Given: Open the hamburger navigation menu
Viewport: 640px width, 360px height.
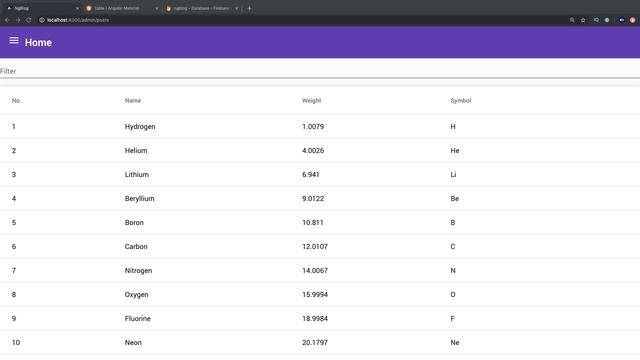Looking at the screenshot, I should click(14, 40).
